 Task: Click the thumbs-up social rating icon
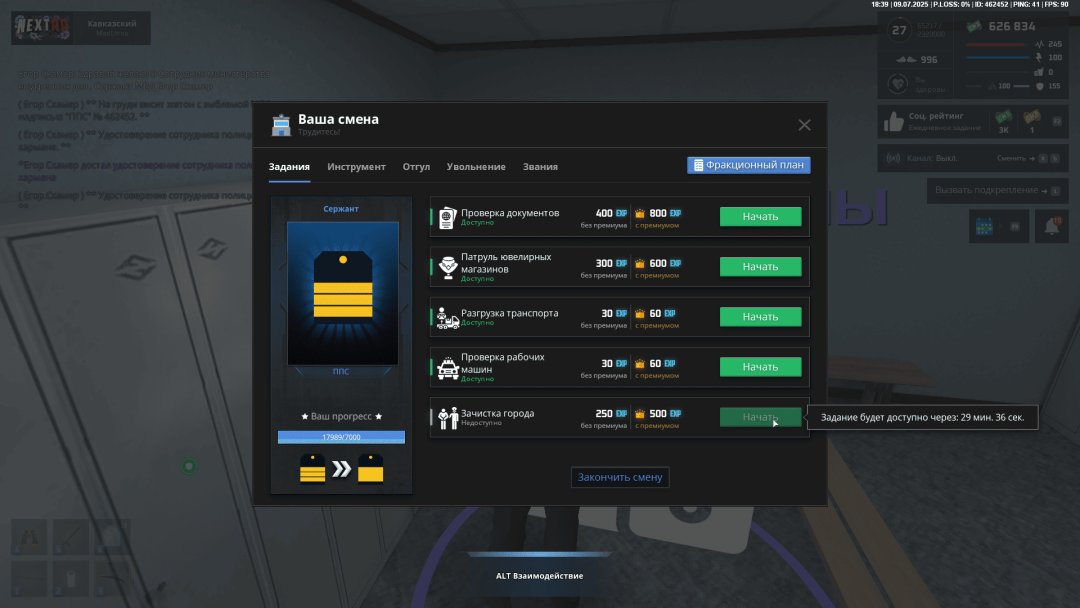(x=893, y=122)
